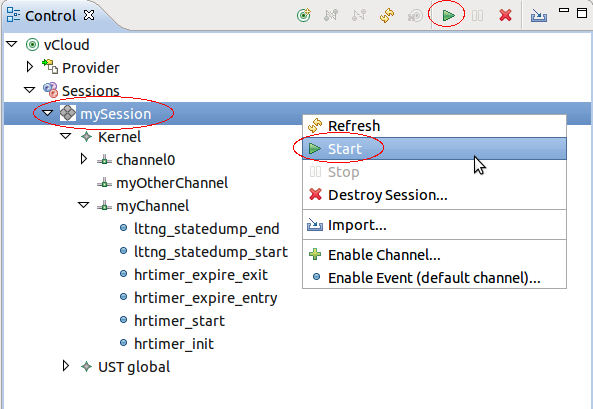Click the Sessions group icon
The image size is (593, 409).
point(50,90)
